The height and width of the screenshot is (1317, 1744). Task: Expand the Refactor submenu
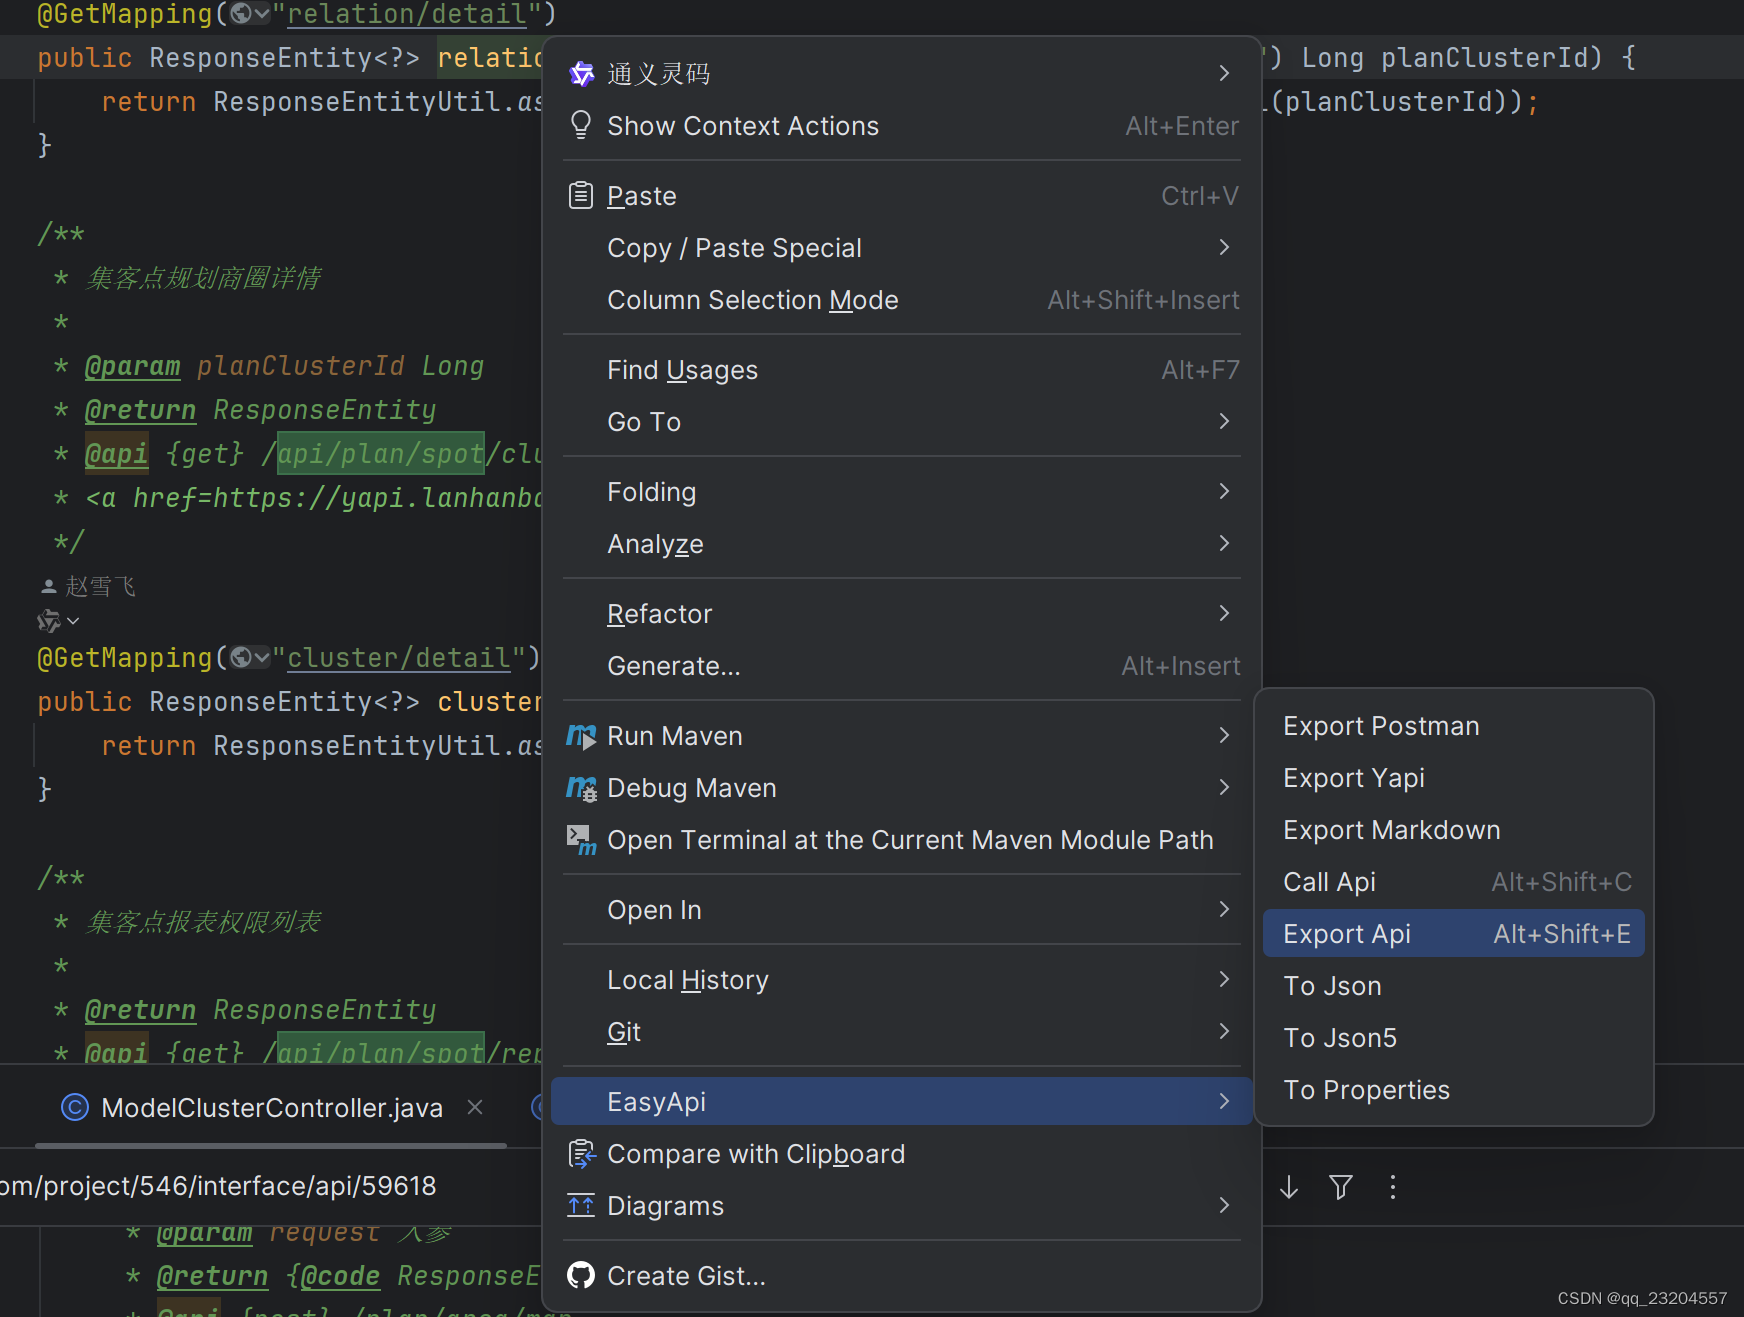(1224, 613)
